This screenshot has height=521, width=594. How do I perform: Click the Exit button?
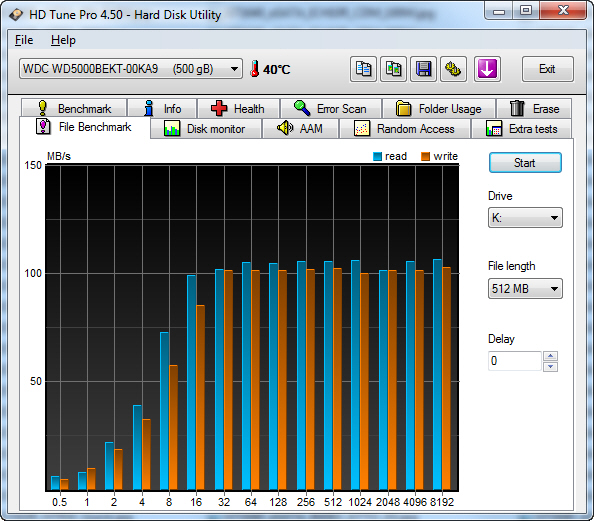click(547, 69)
